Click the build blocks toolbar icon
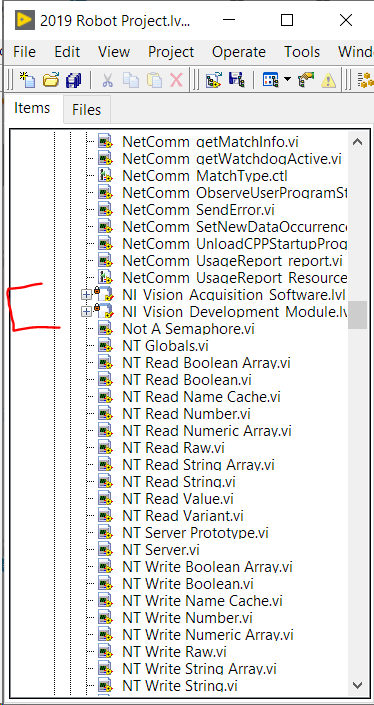Image resolution: width=374 pixels, height=705 pixels. [366, 81]
